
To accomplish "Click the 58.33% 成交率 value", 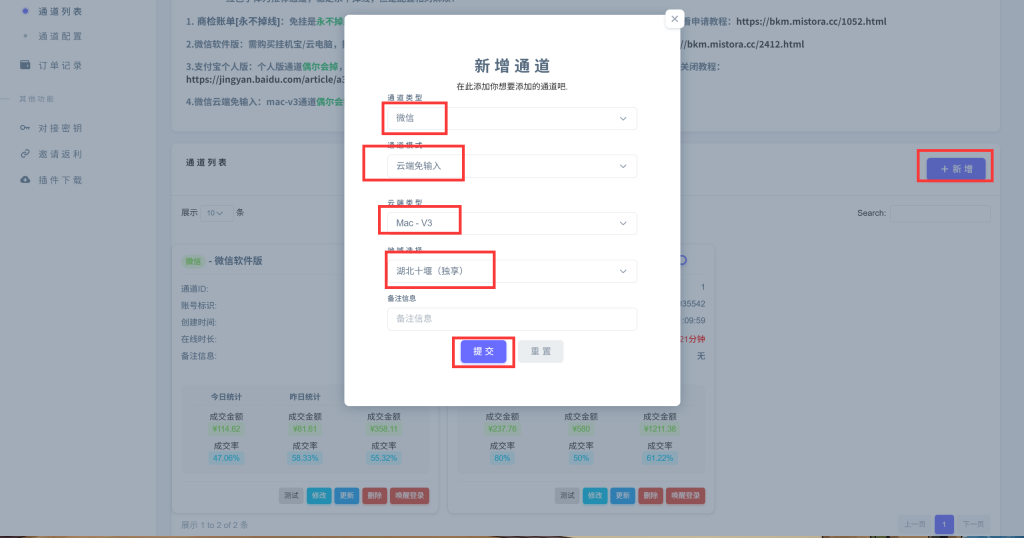I will click(304, 458).
